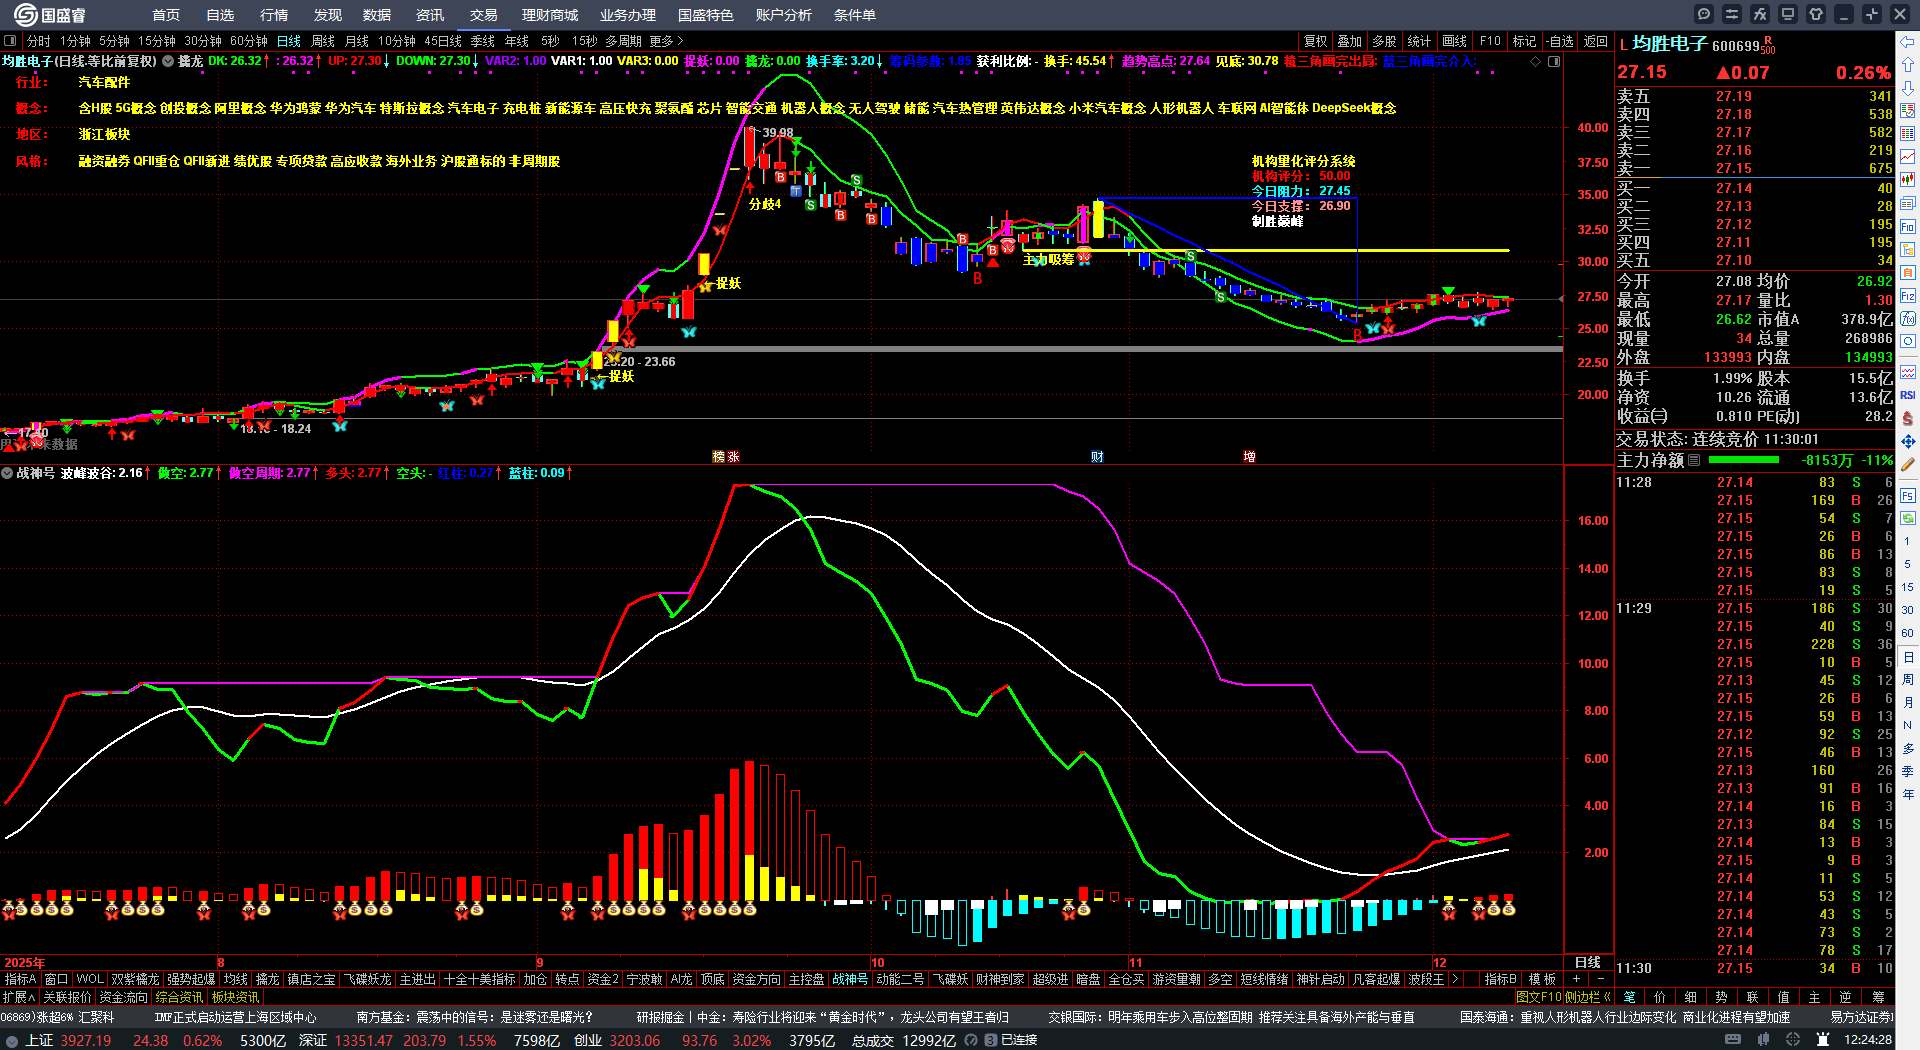The width and height of the screenshot is (1920, 1050).
Task: Open the 条件单 menu
Action: coord(855,15)
